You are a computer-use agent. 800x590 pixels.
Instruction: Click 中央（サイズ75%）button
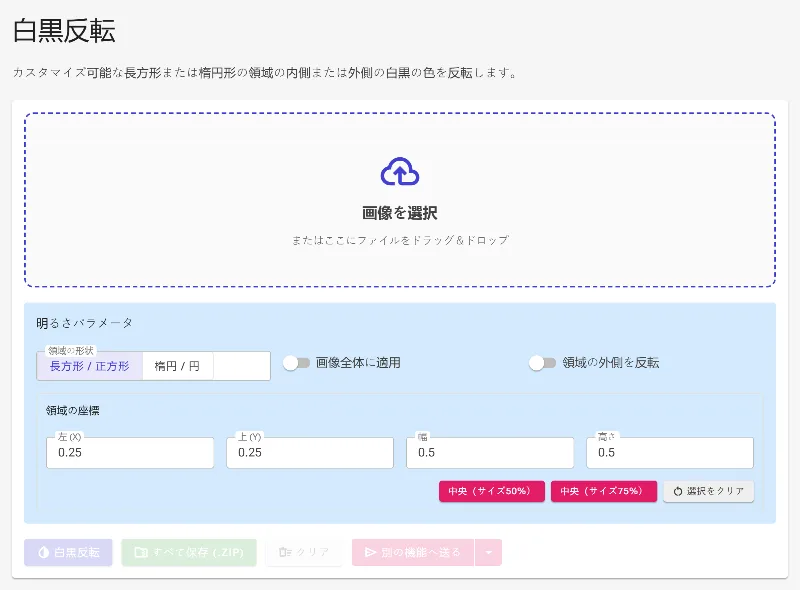click(604, 491)
